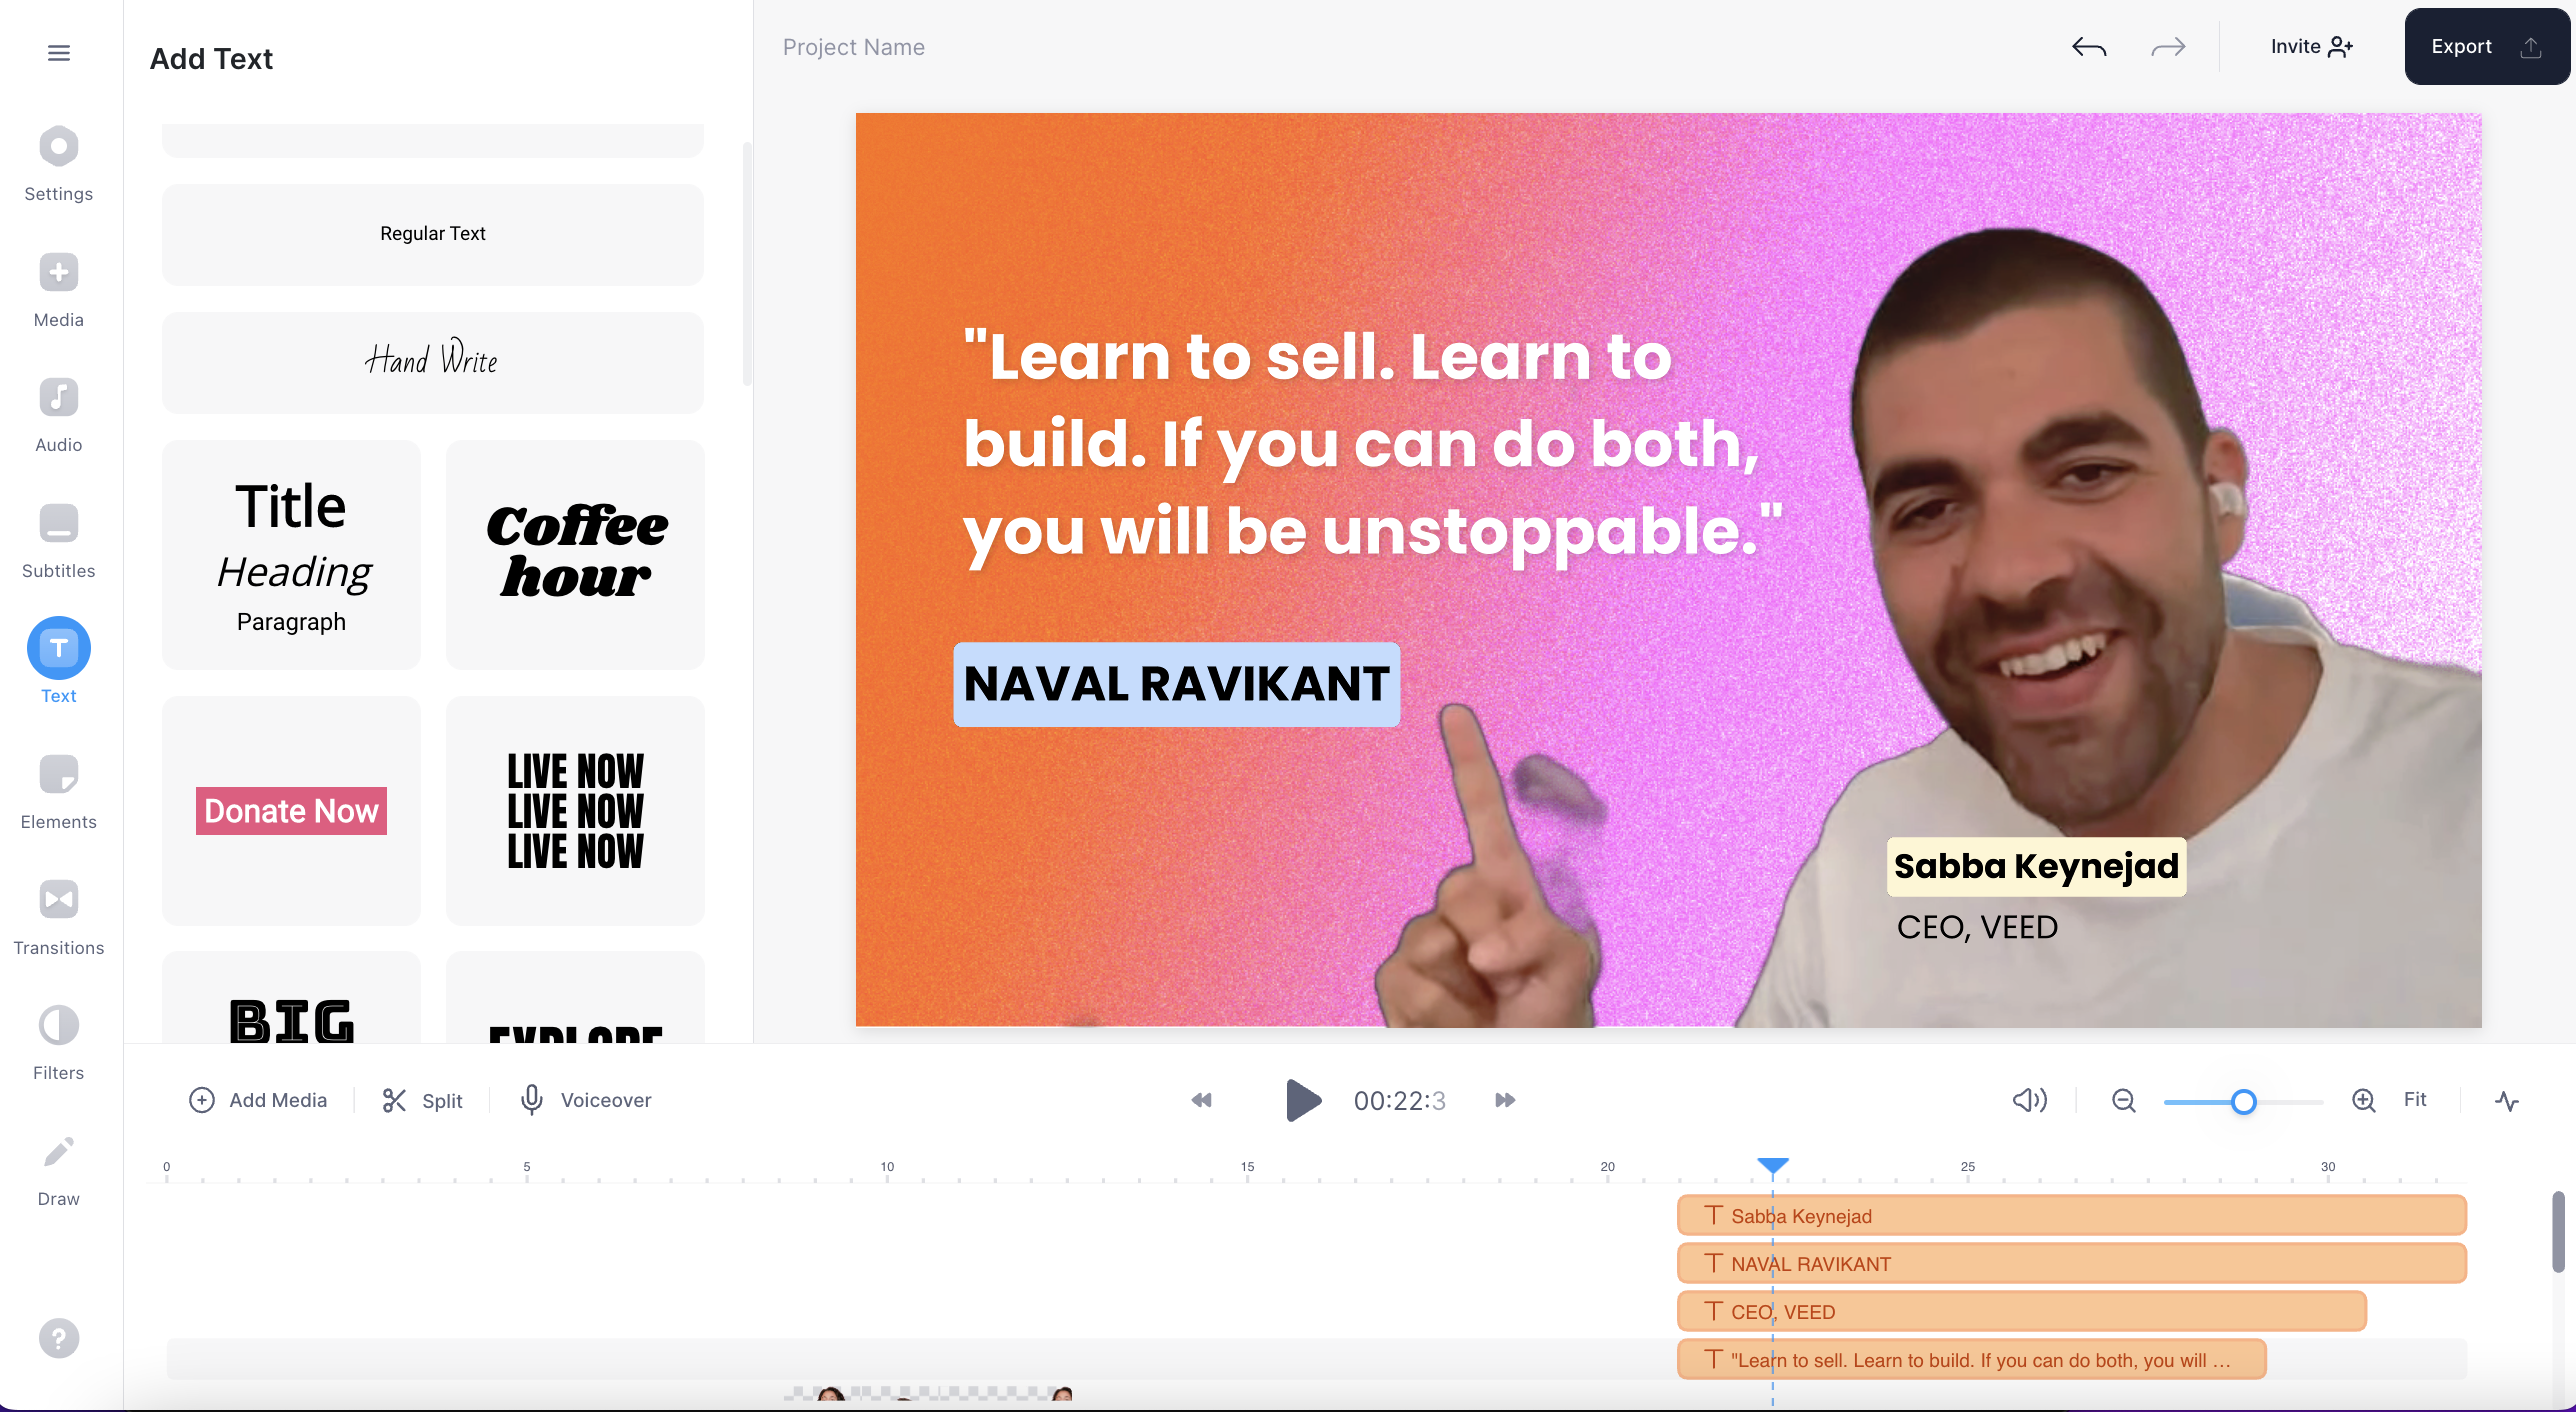
Task: Click the zoom slider handle
Action: click(2243, 1101)
